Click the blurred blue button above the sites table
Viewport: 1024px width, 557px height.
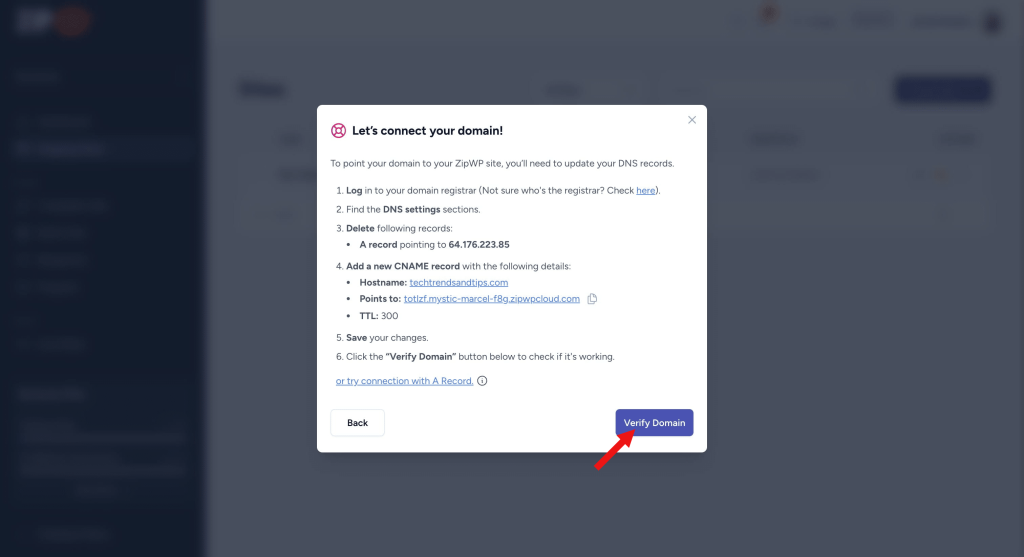942,90
